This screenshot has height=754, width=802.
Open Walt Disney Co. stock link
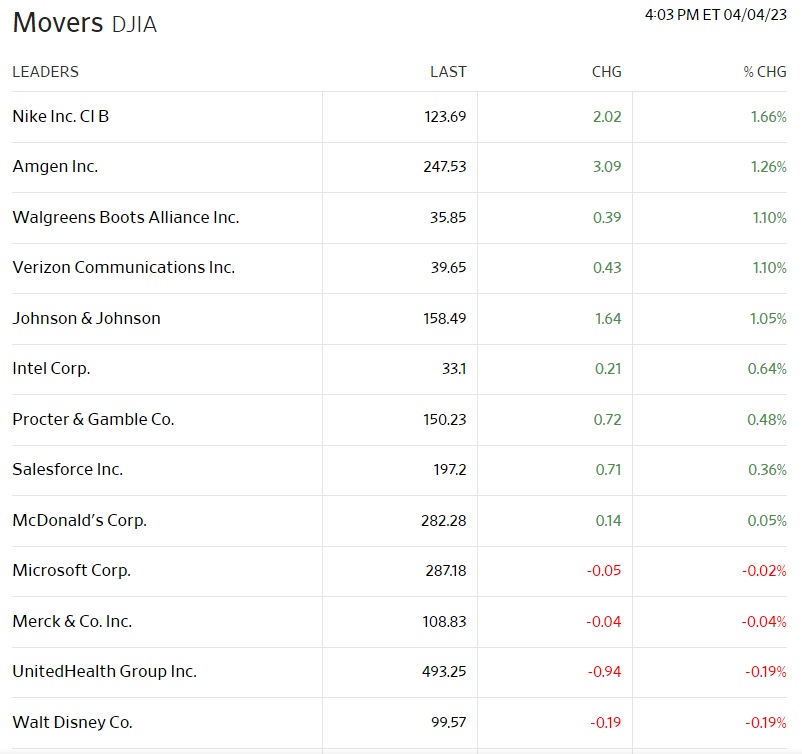click(72, 722)
